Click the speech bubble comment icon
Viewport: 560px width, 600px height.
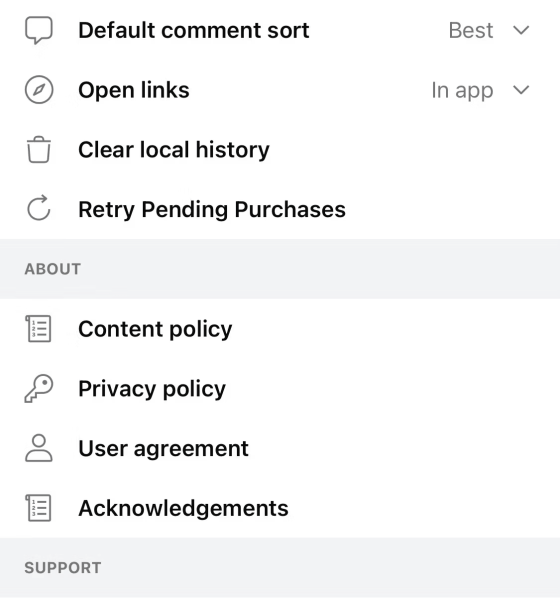pyautogui.click(x=39, y=30)
